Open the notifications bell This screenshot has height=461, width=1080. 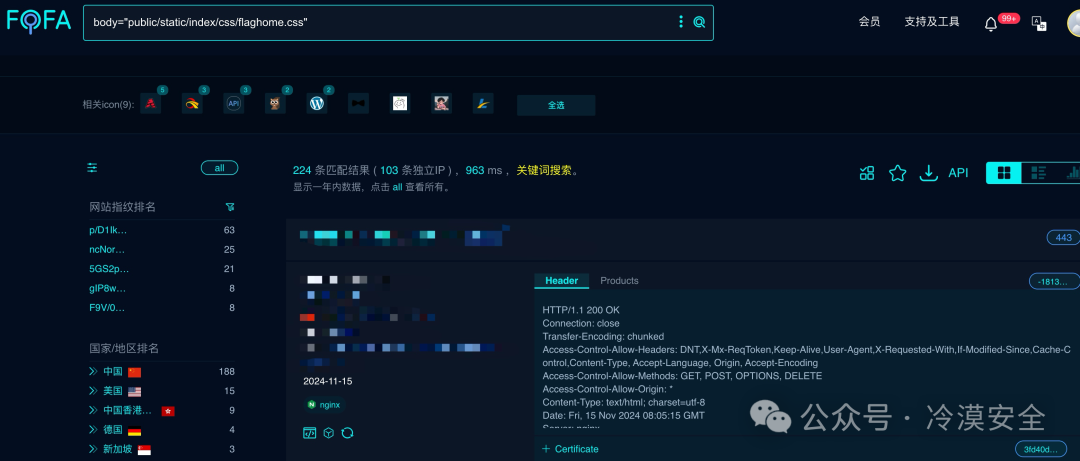click(990, 24)
